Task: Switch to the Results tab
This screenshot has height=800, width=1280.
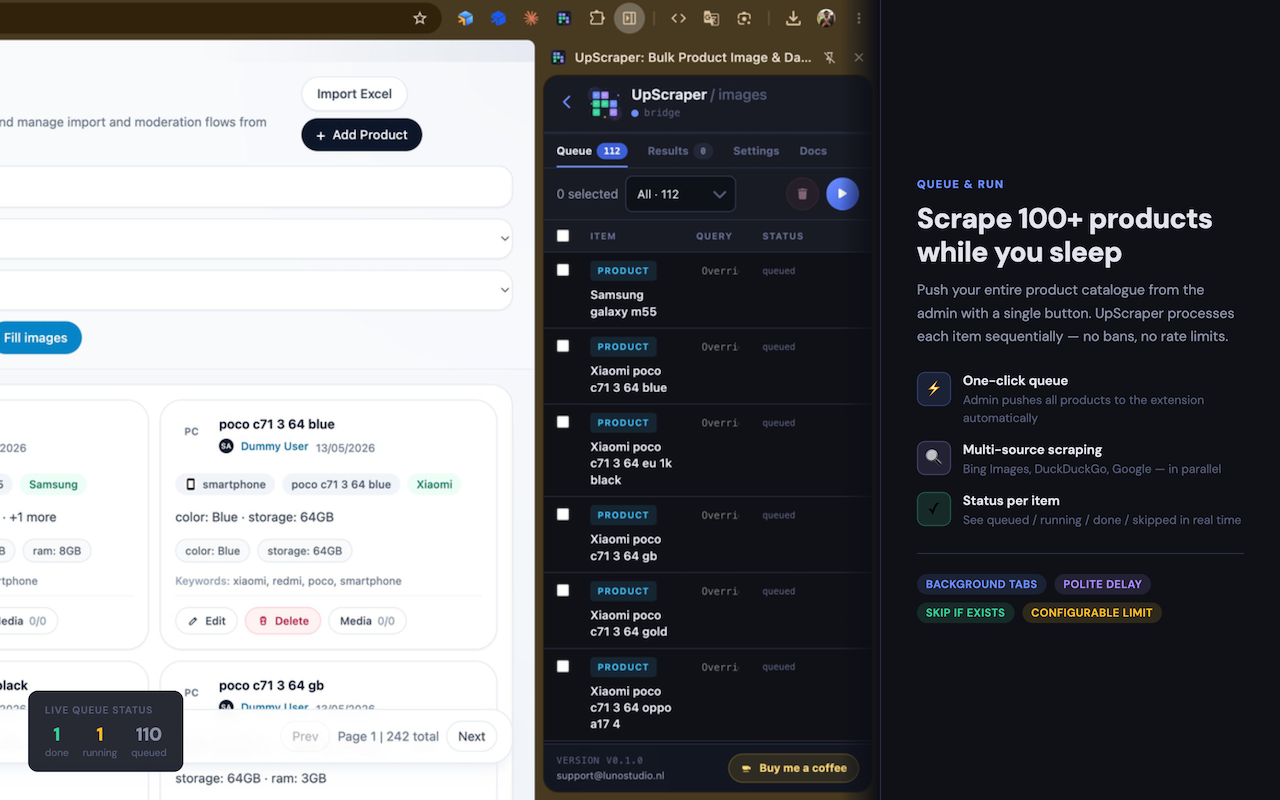Action: 680,151
